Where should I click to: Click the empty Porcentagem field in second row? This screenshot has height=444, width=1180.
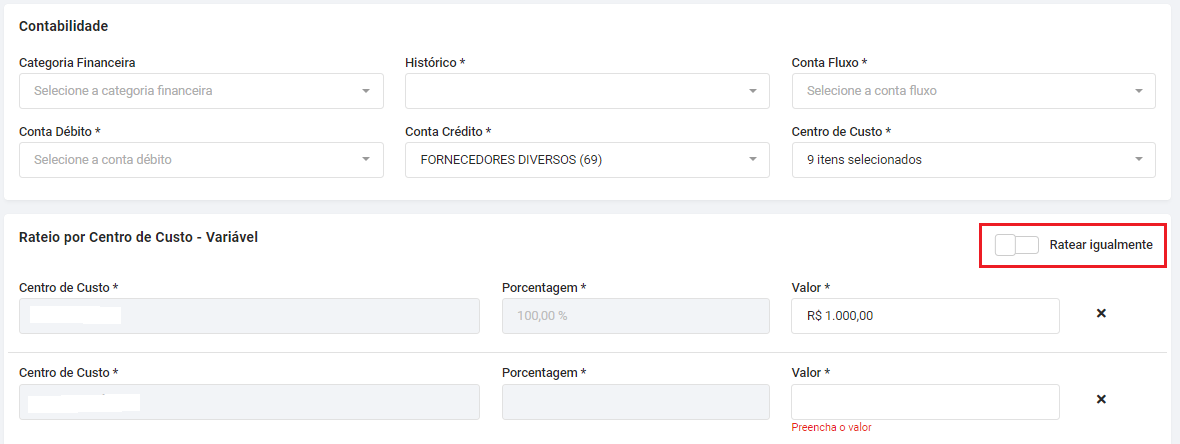[635, 402]
